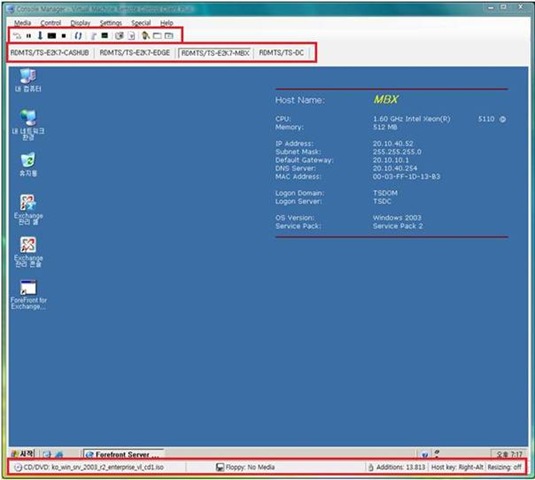Click the downward arrow toolbar icon
The image size is (535, 480).
(40, 35)
